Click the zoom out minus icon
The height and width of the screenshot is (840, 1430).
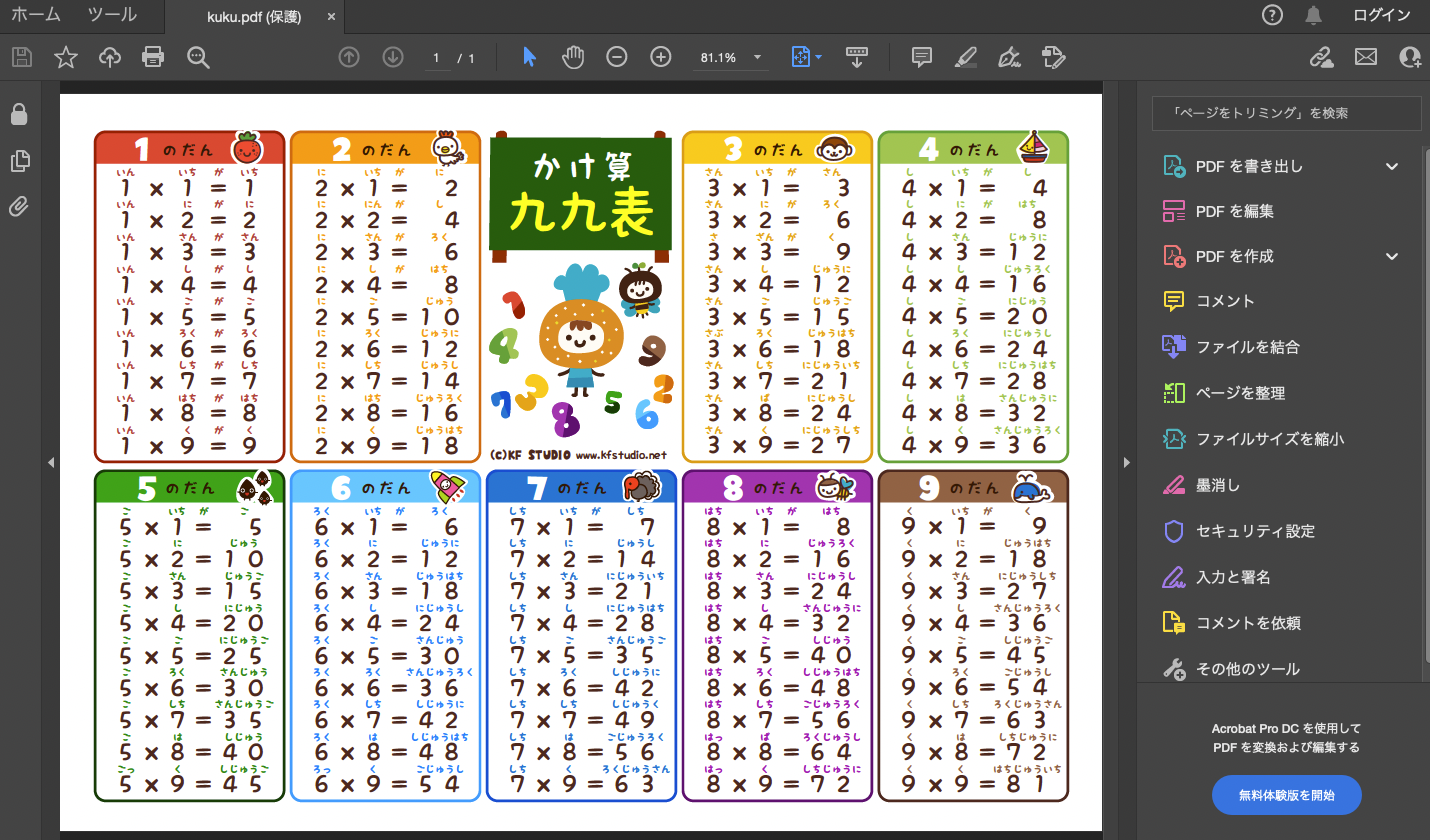pyautogui.click(x=617, y=57)
